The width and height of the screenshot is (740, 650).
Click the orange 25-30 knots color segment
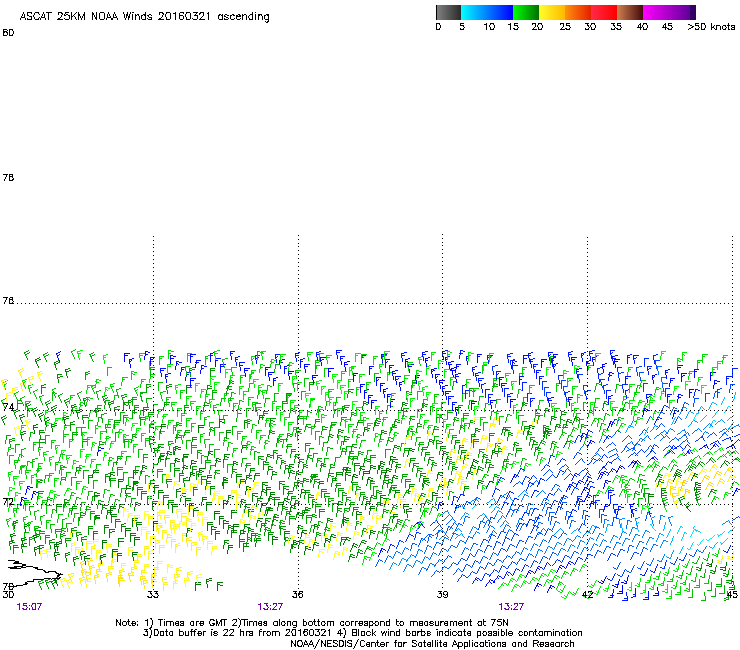coord(578,12)
